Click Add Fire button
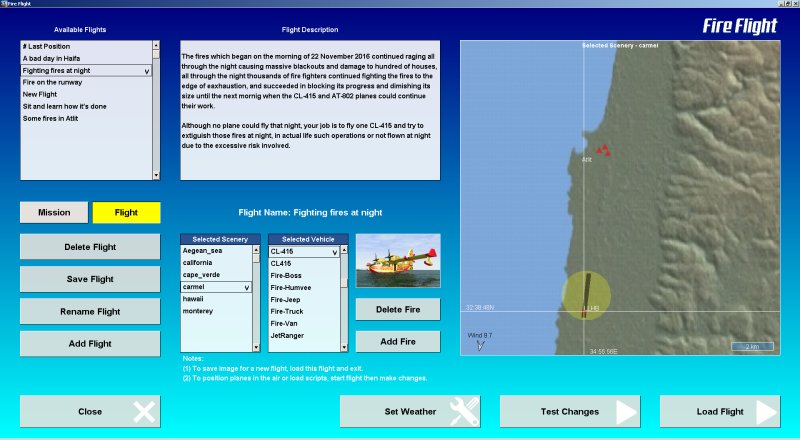The height and width of the screenshot is (440, 800). [398, 341]
